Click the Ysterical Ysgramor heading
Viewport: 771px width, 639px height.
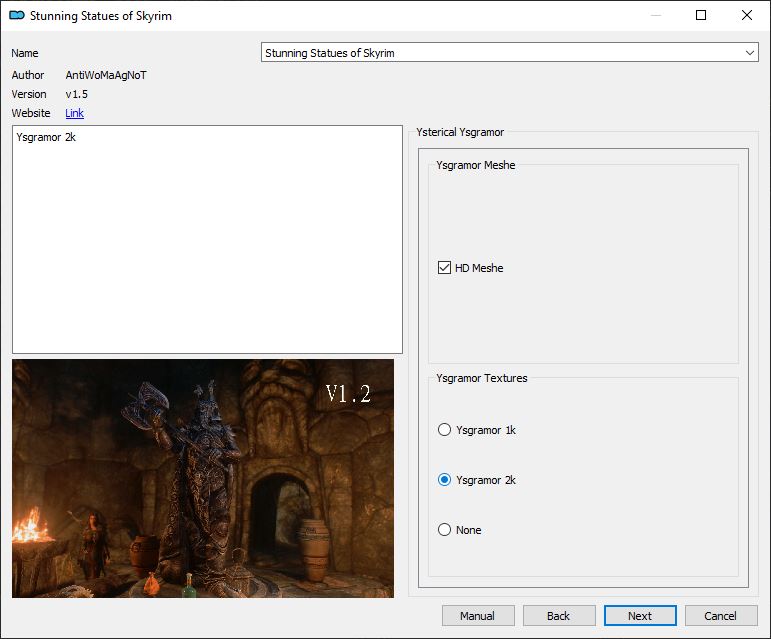460,132
